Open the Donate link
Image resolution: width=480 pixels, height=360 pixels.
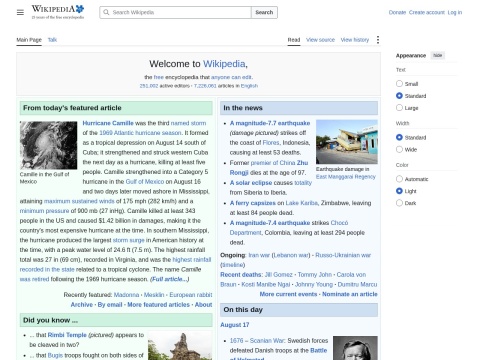[397, 12]
